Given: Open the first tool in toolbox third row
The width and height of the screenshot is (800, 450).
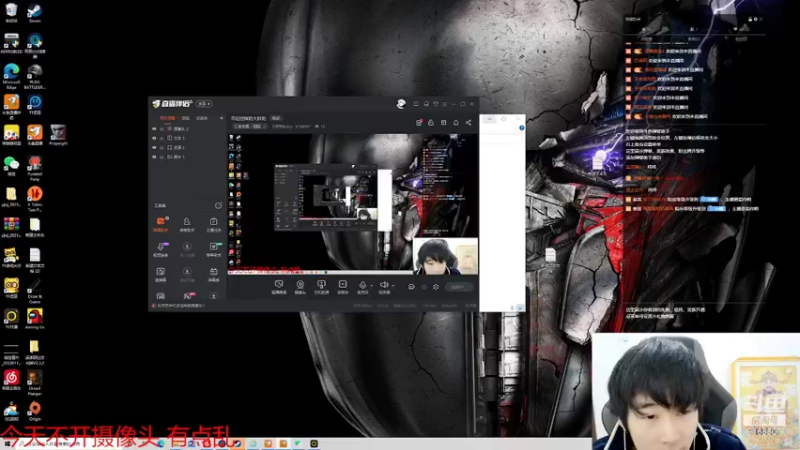Looking at the screenshot, I should coord(161,274).
